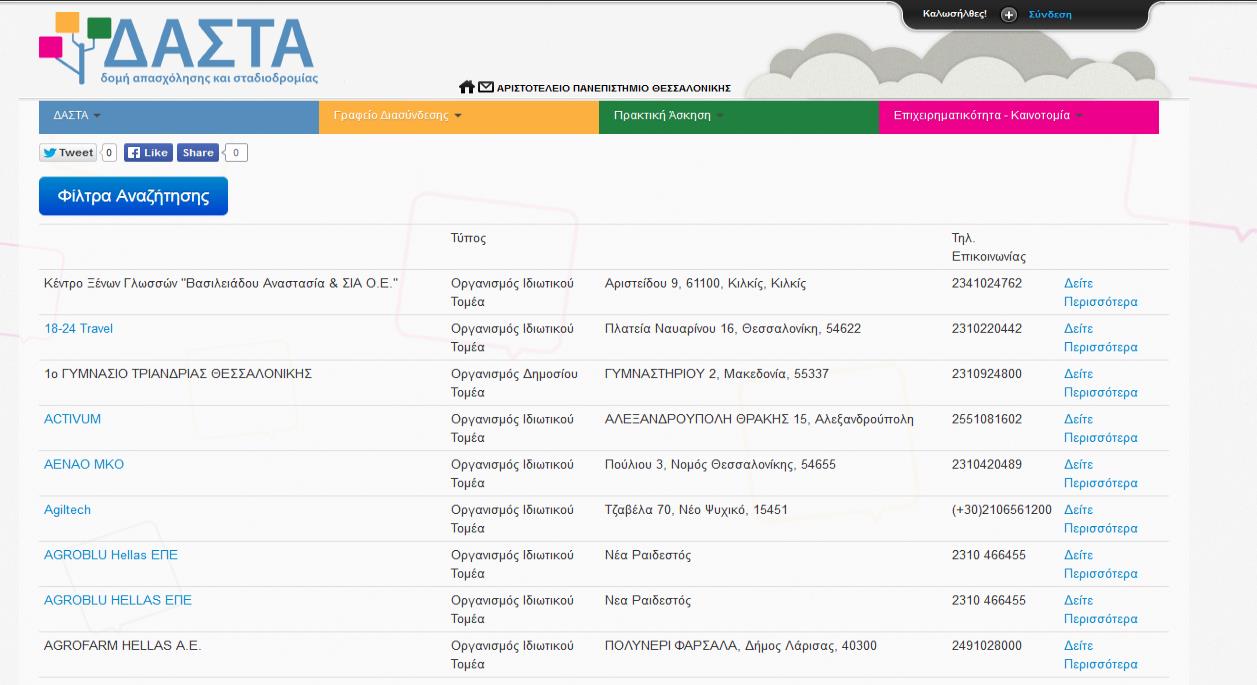Image resolution: width=1257 pixels, height=685 pixels.
Task: Click the address Τζαβέλα 70, Νέο Ψυχικό
Action: 696,510
